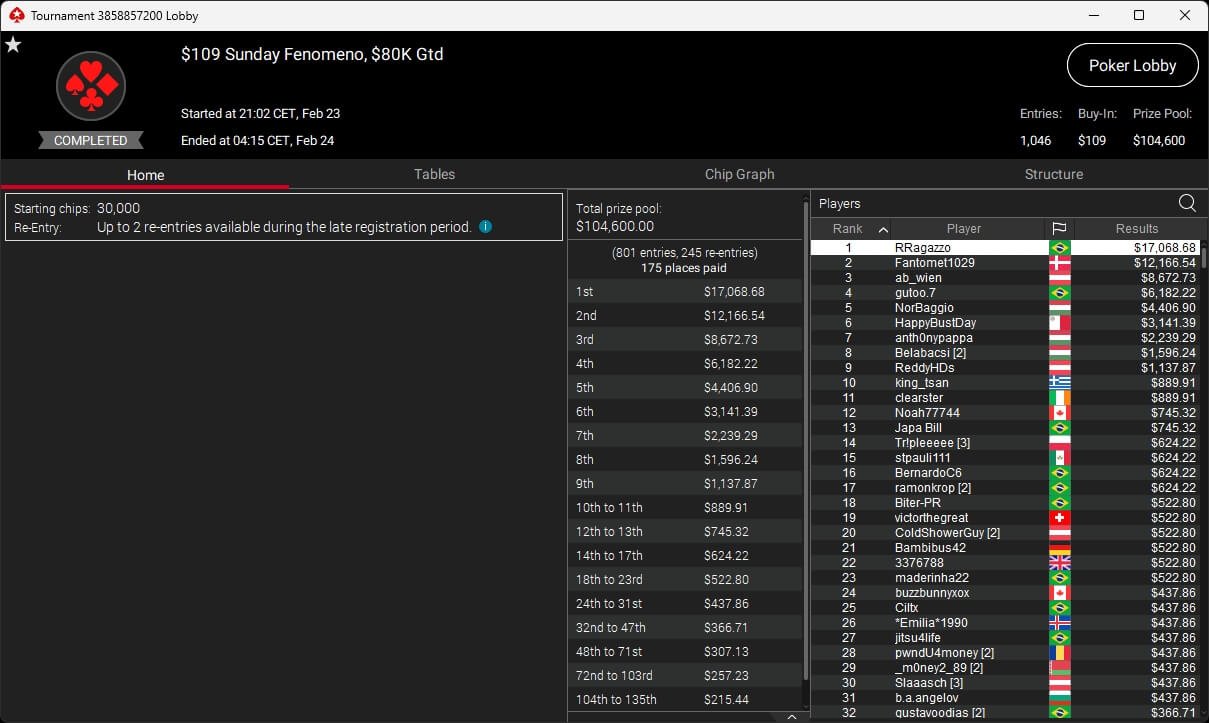This screenshot has width=1209, height=723.
Task: Sort by the Results column header
Action: pos(1137,229)
